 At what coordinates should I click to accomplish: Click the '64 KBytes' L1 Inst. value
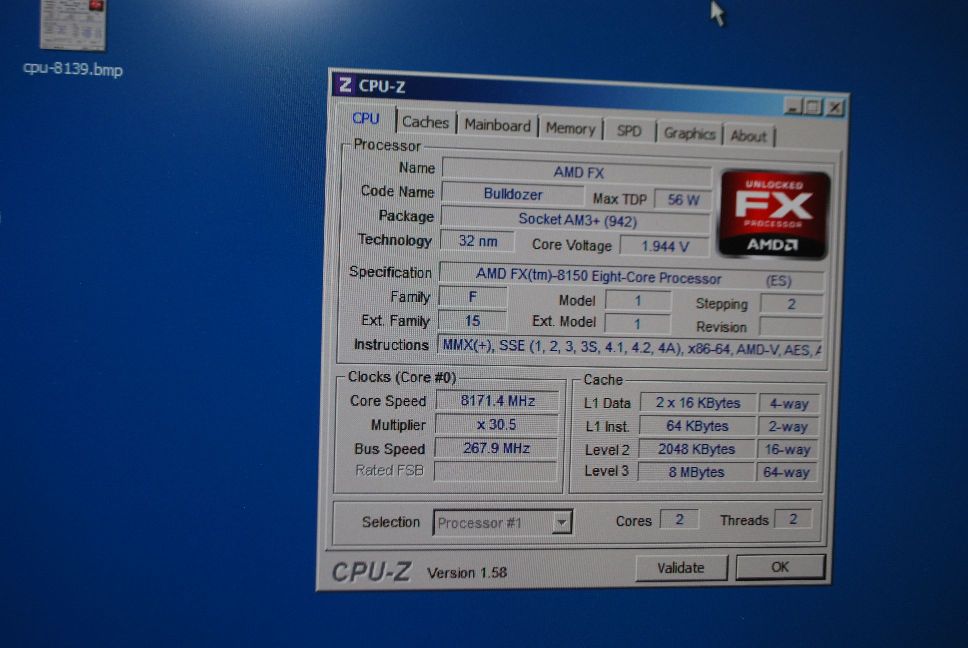pyautogui.click(x=697, y=426)
